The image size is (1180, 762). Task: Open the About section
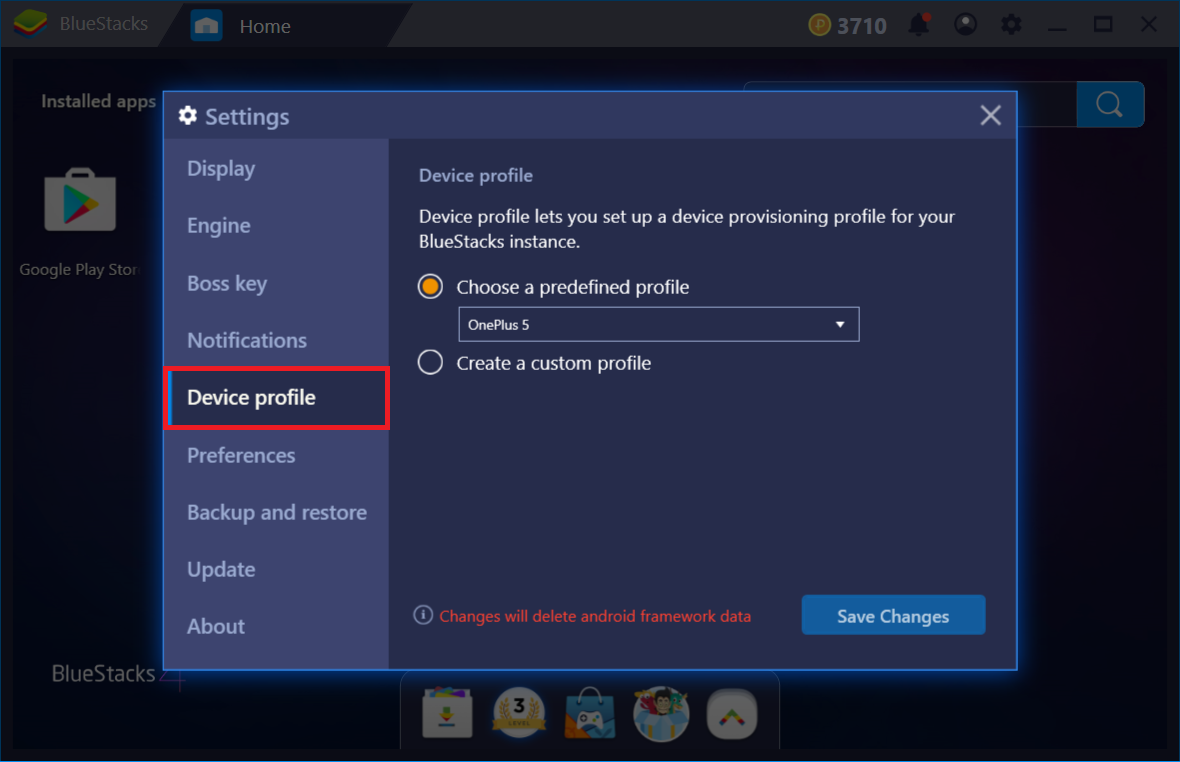(276, 627)
